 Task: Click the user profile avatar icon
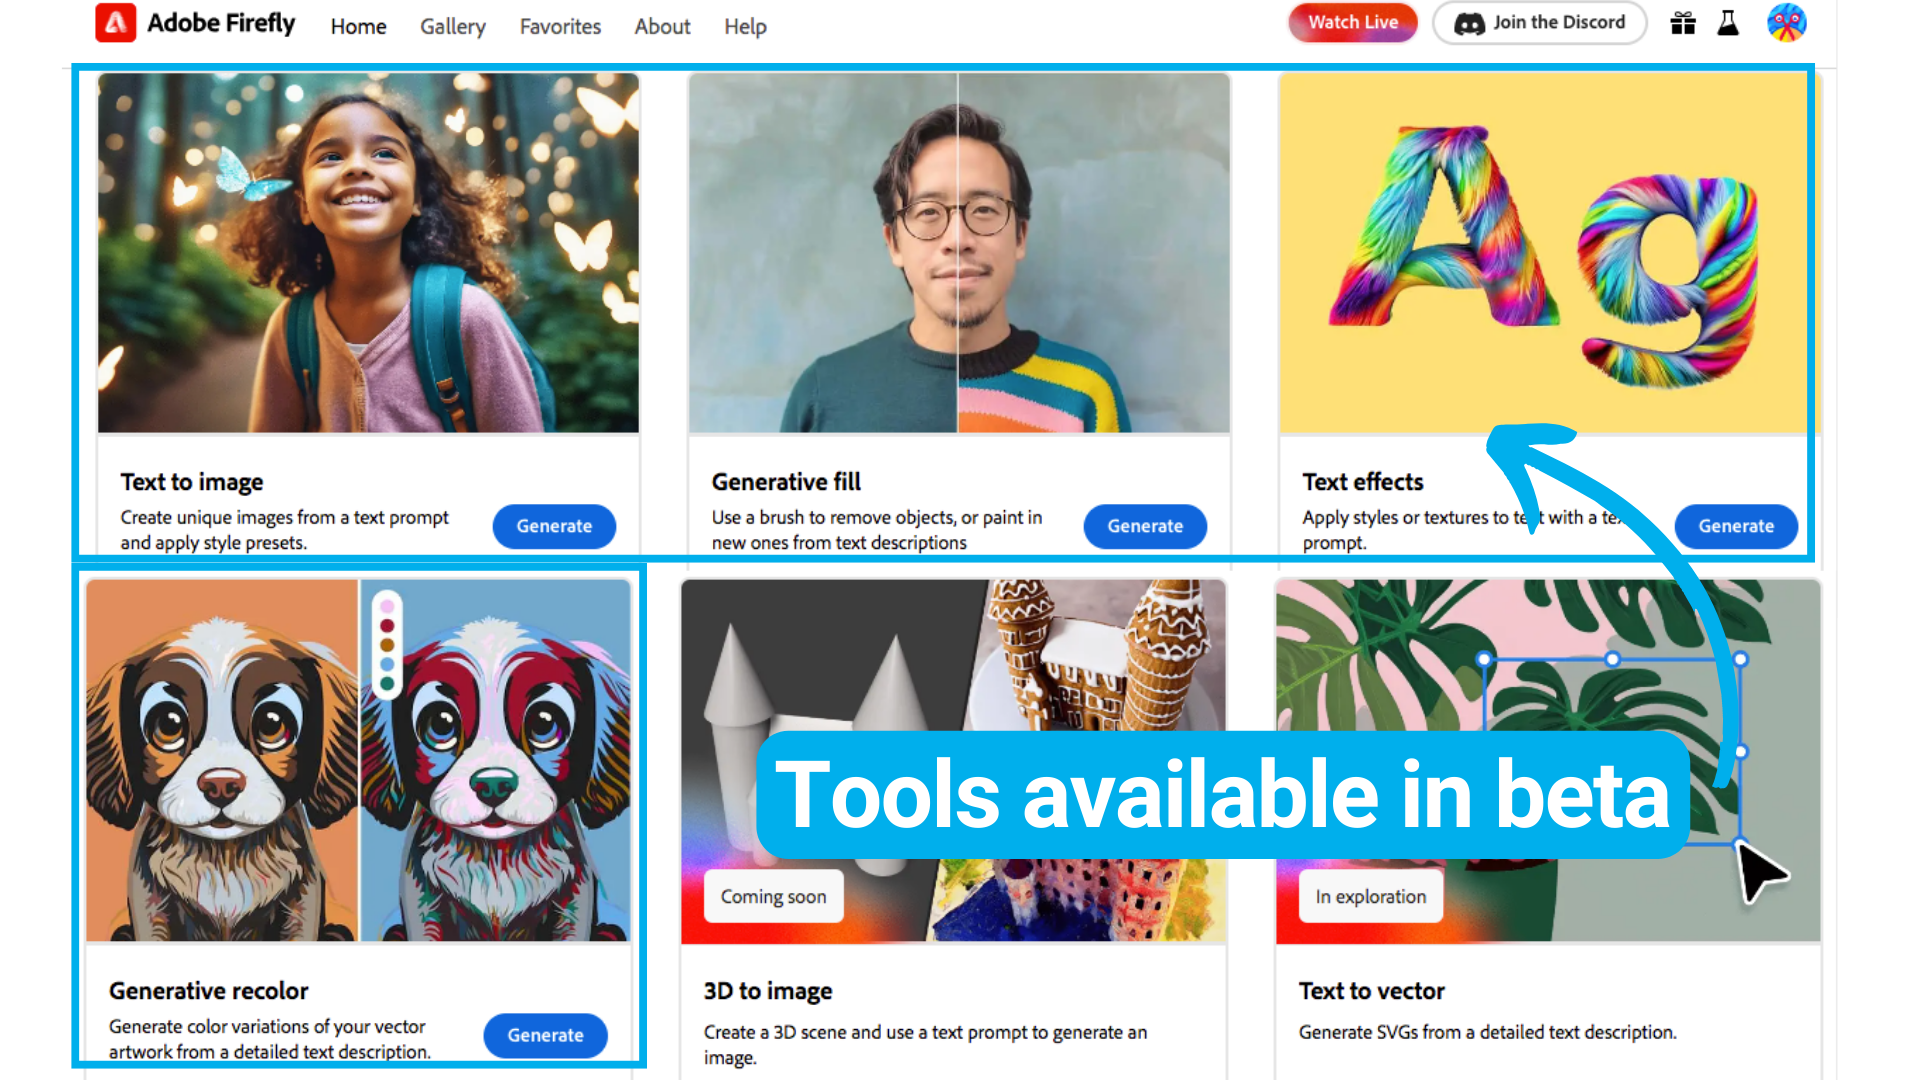1787,22
